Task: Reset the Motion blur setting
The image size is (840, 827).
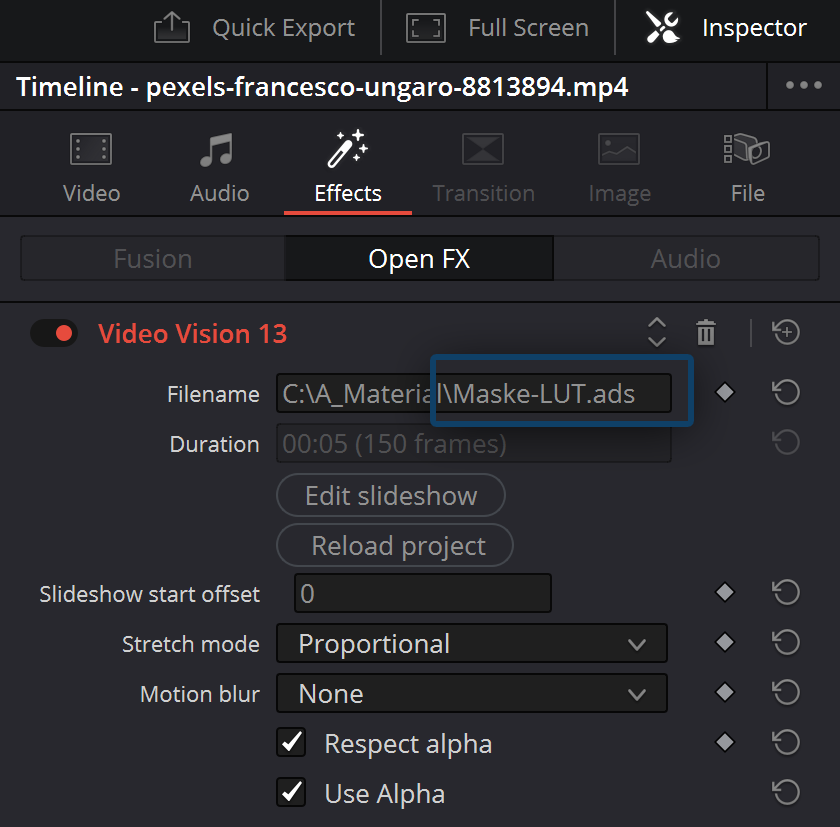Action: (x=786, y=693)
